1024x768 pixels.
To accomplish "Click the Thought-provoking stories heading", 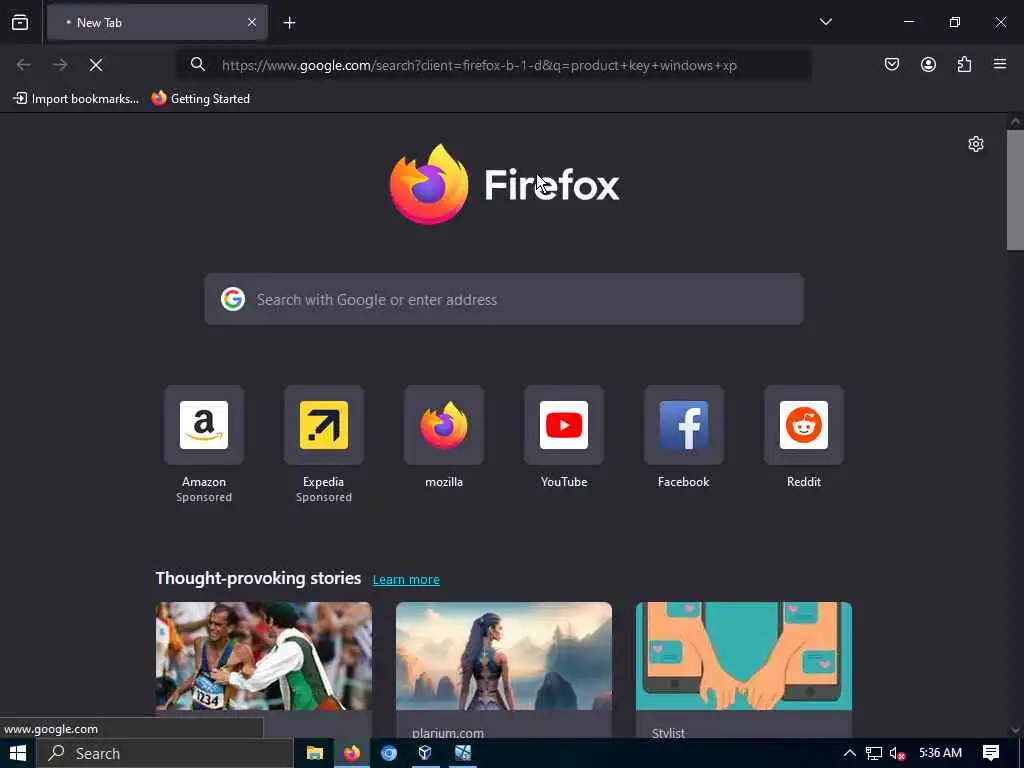I will [x=258, y=578].
